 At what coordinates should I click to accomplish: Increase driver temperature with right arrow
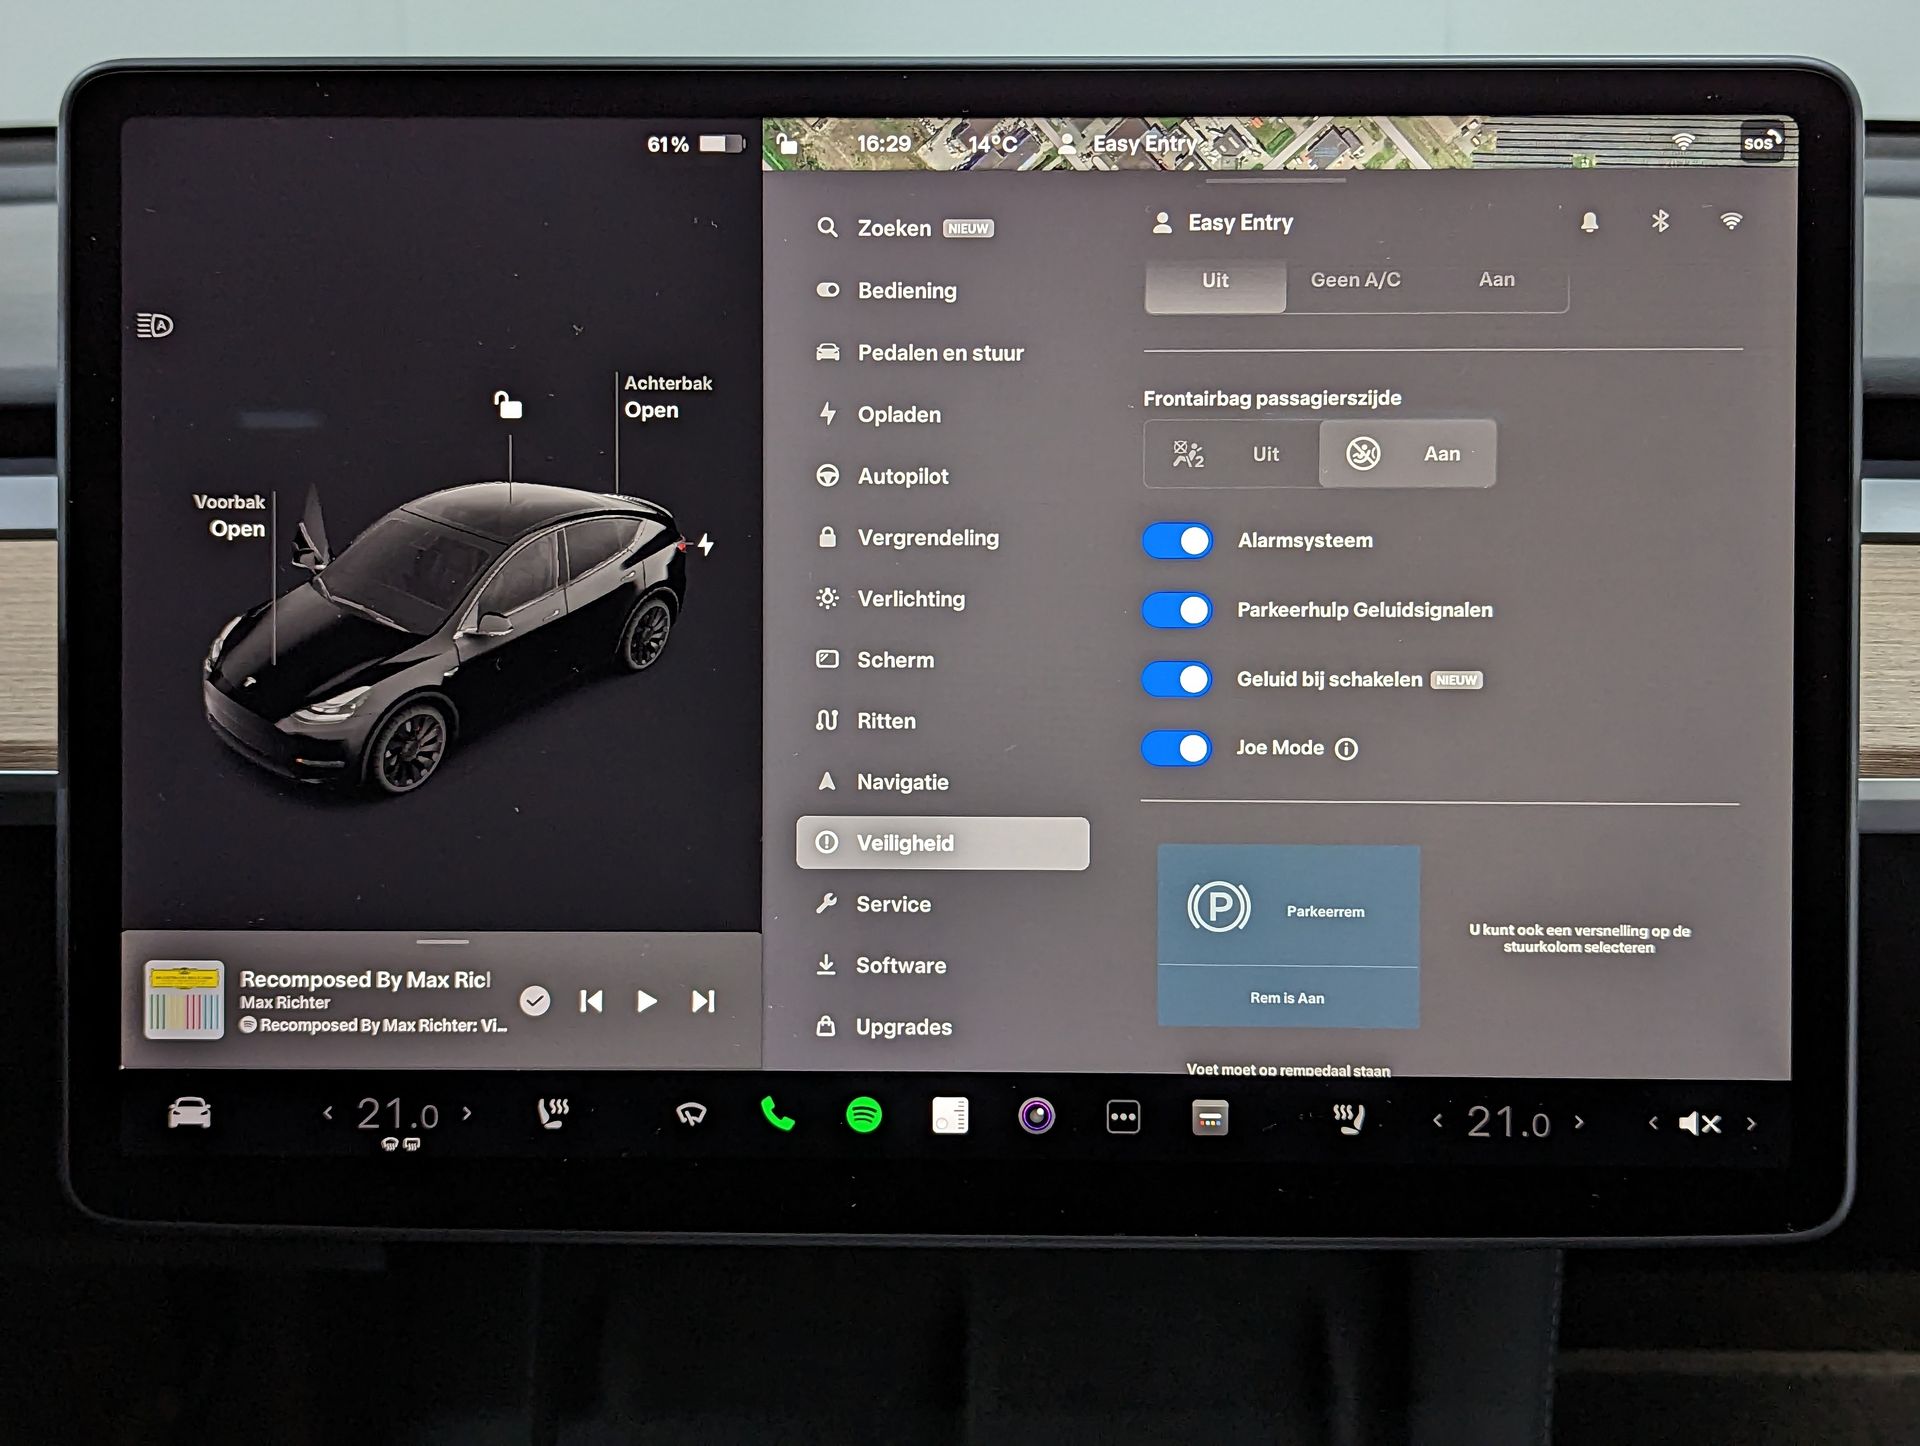tap(466, 1112)
